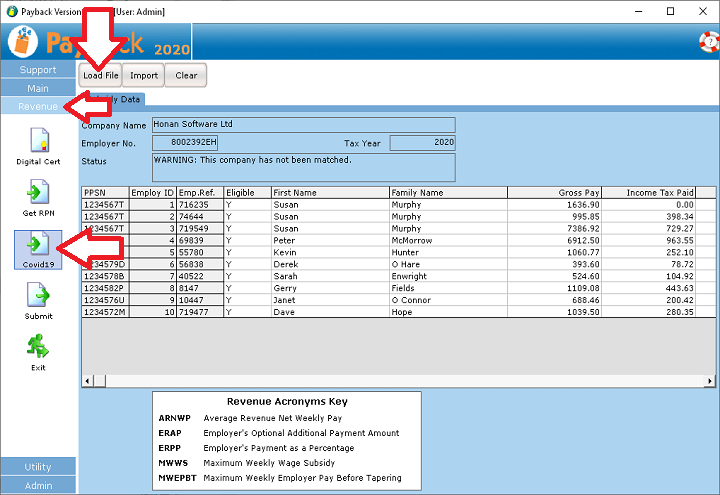Click the Submit icon

[37, 298]
